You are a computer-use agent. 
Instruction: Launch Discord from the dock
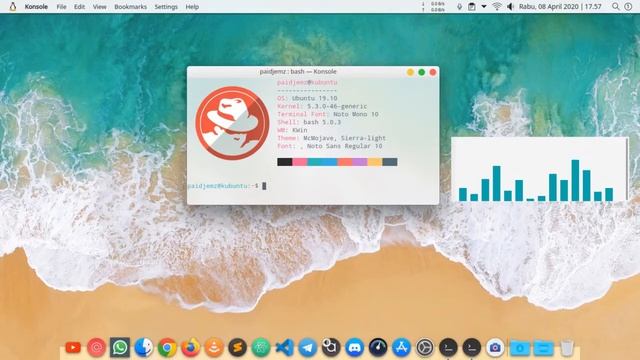[354, 347]
